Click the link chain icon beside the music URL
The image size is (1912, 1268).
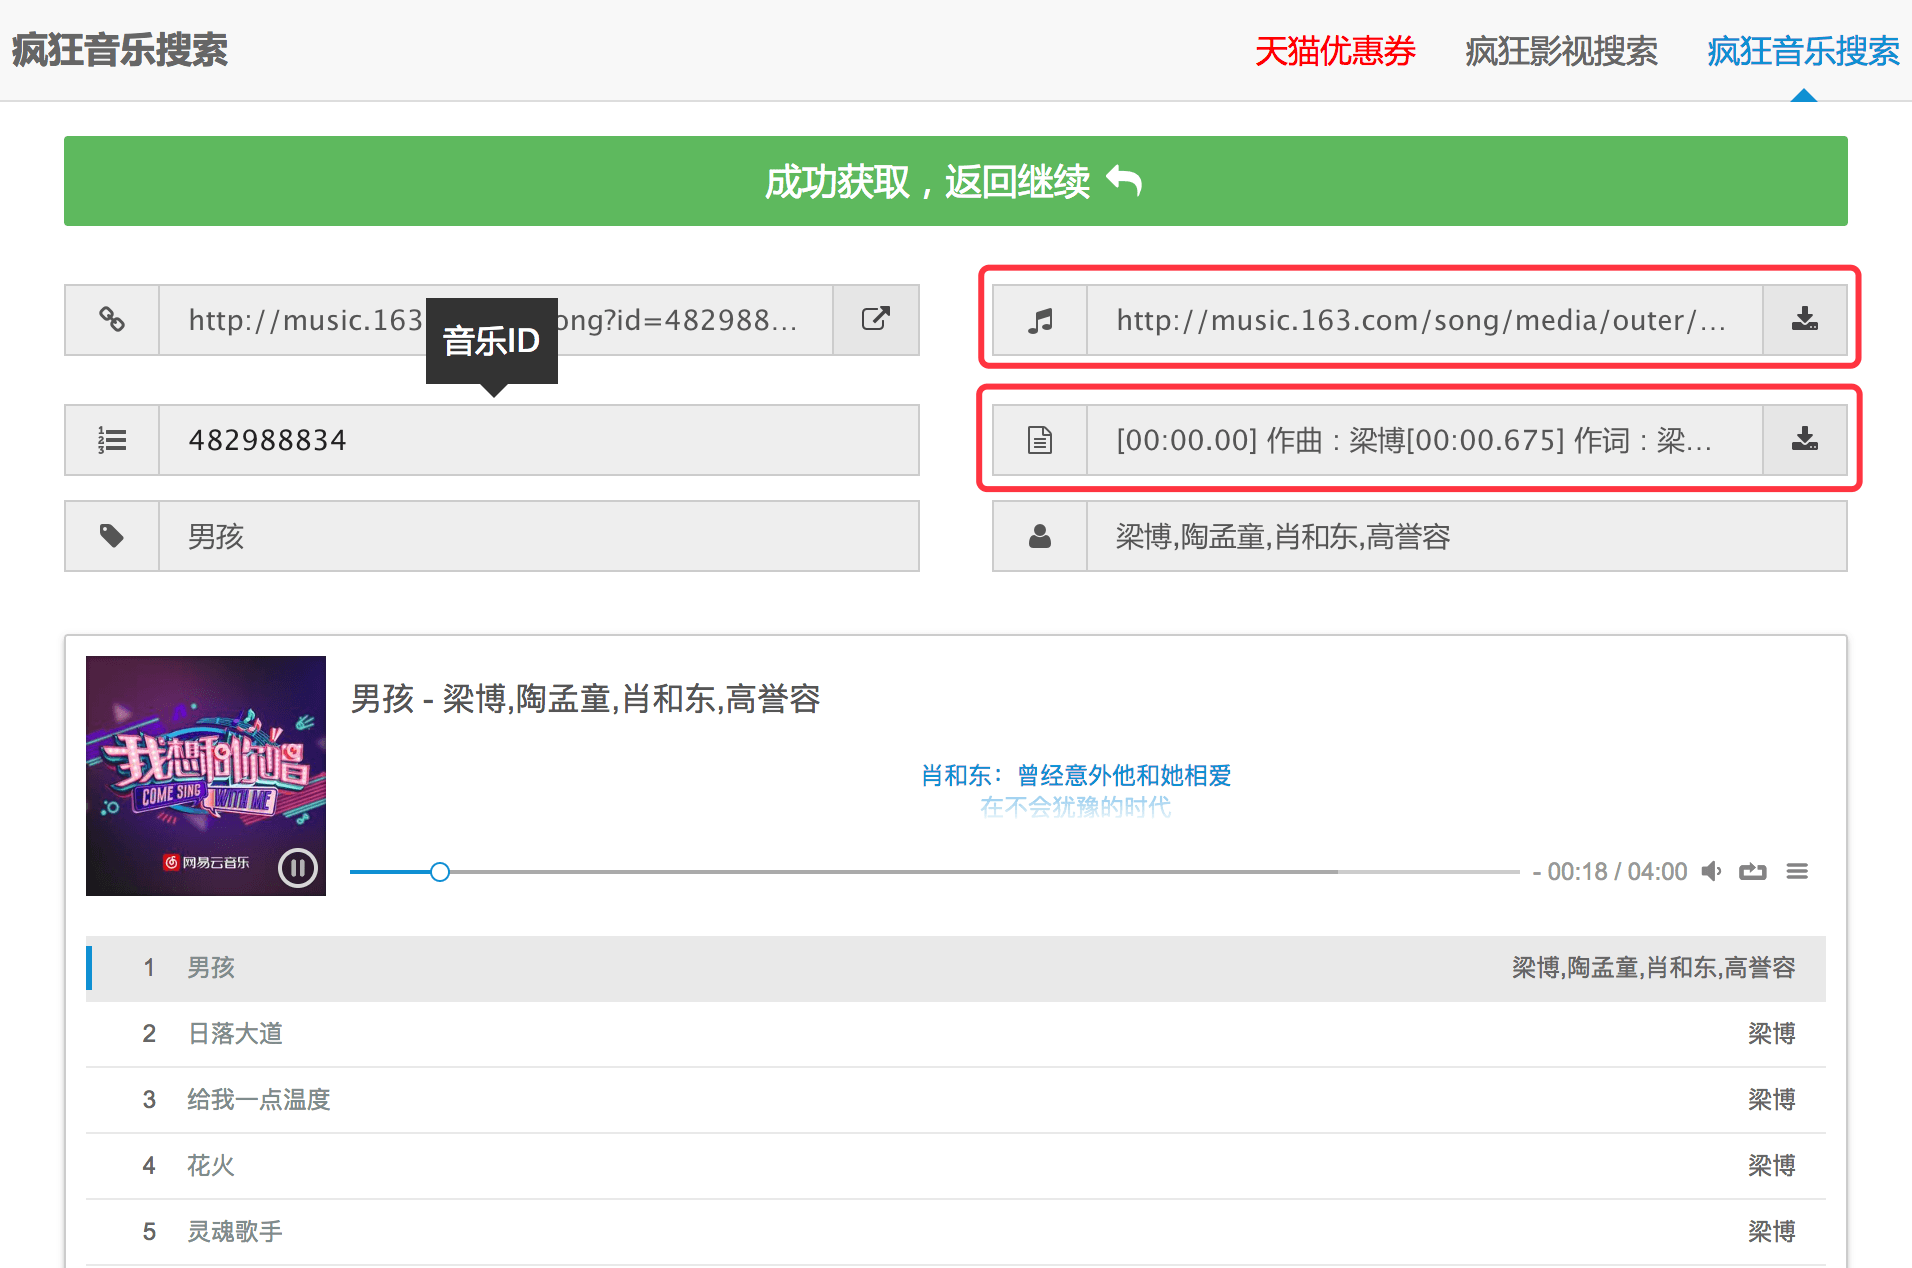(112, 320)
